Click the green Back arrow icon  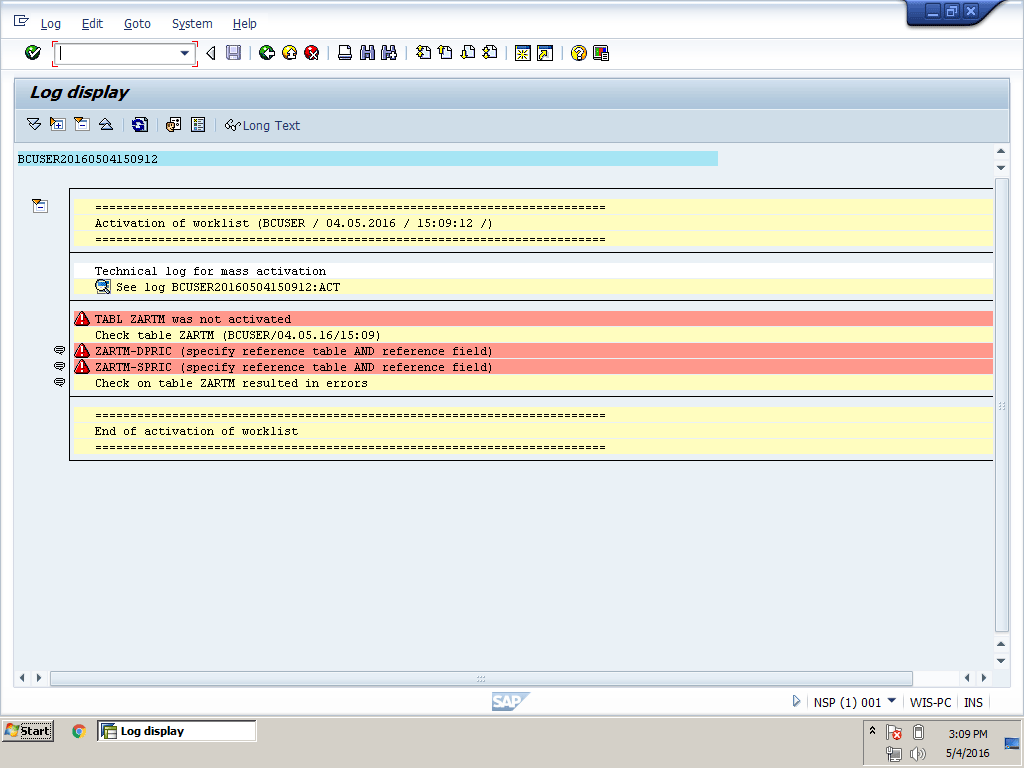(x=266, y=53)
